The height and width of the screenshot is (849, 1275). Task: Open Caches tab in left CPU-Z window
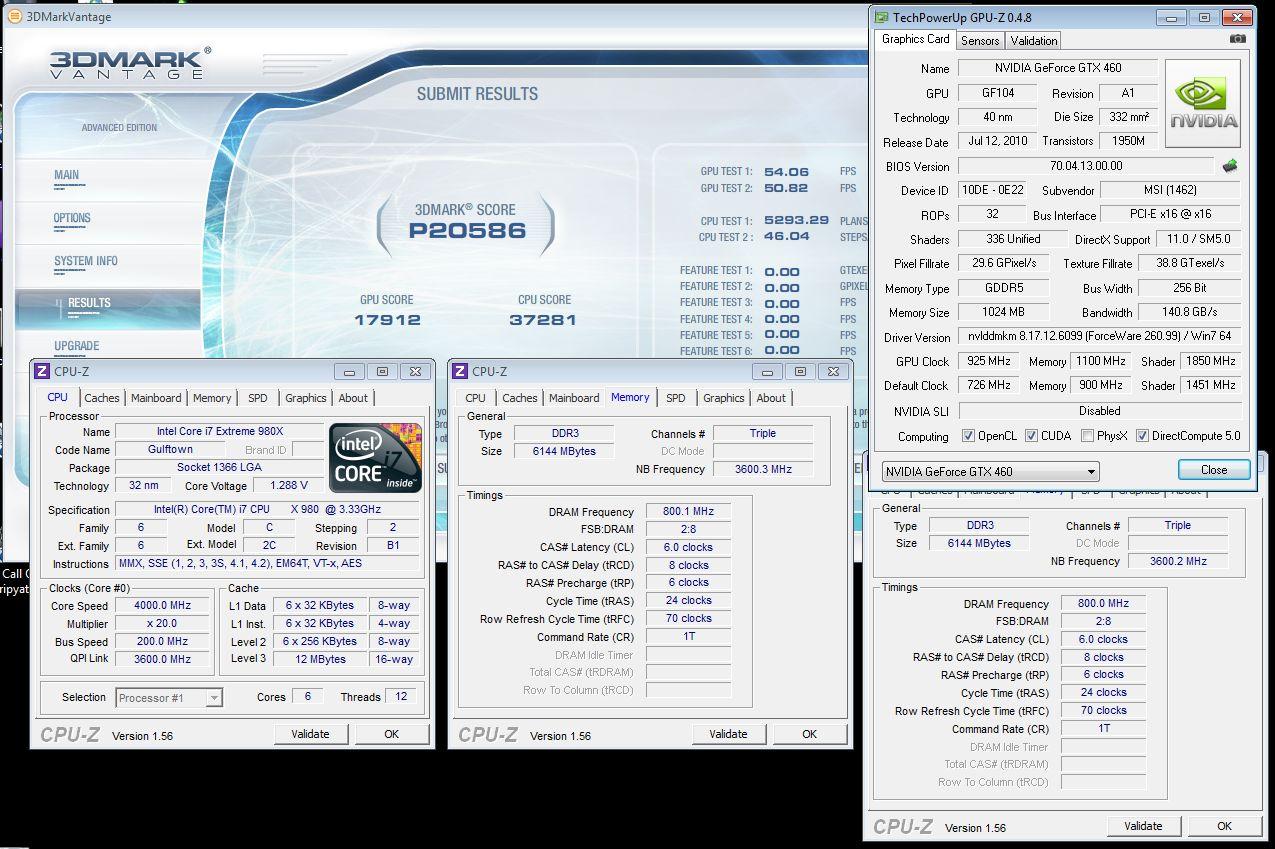point(102,398)
